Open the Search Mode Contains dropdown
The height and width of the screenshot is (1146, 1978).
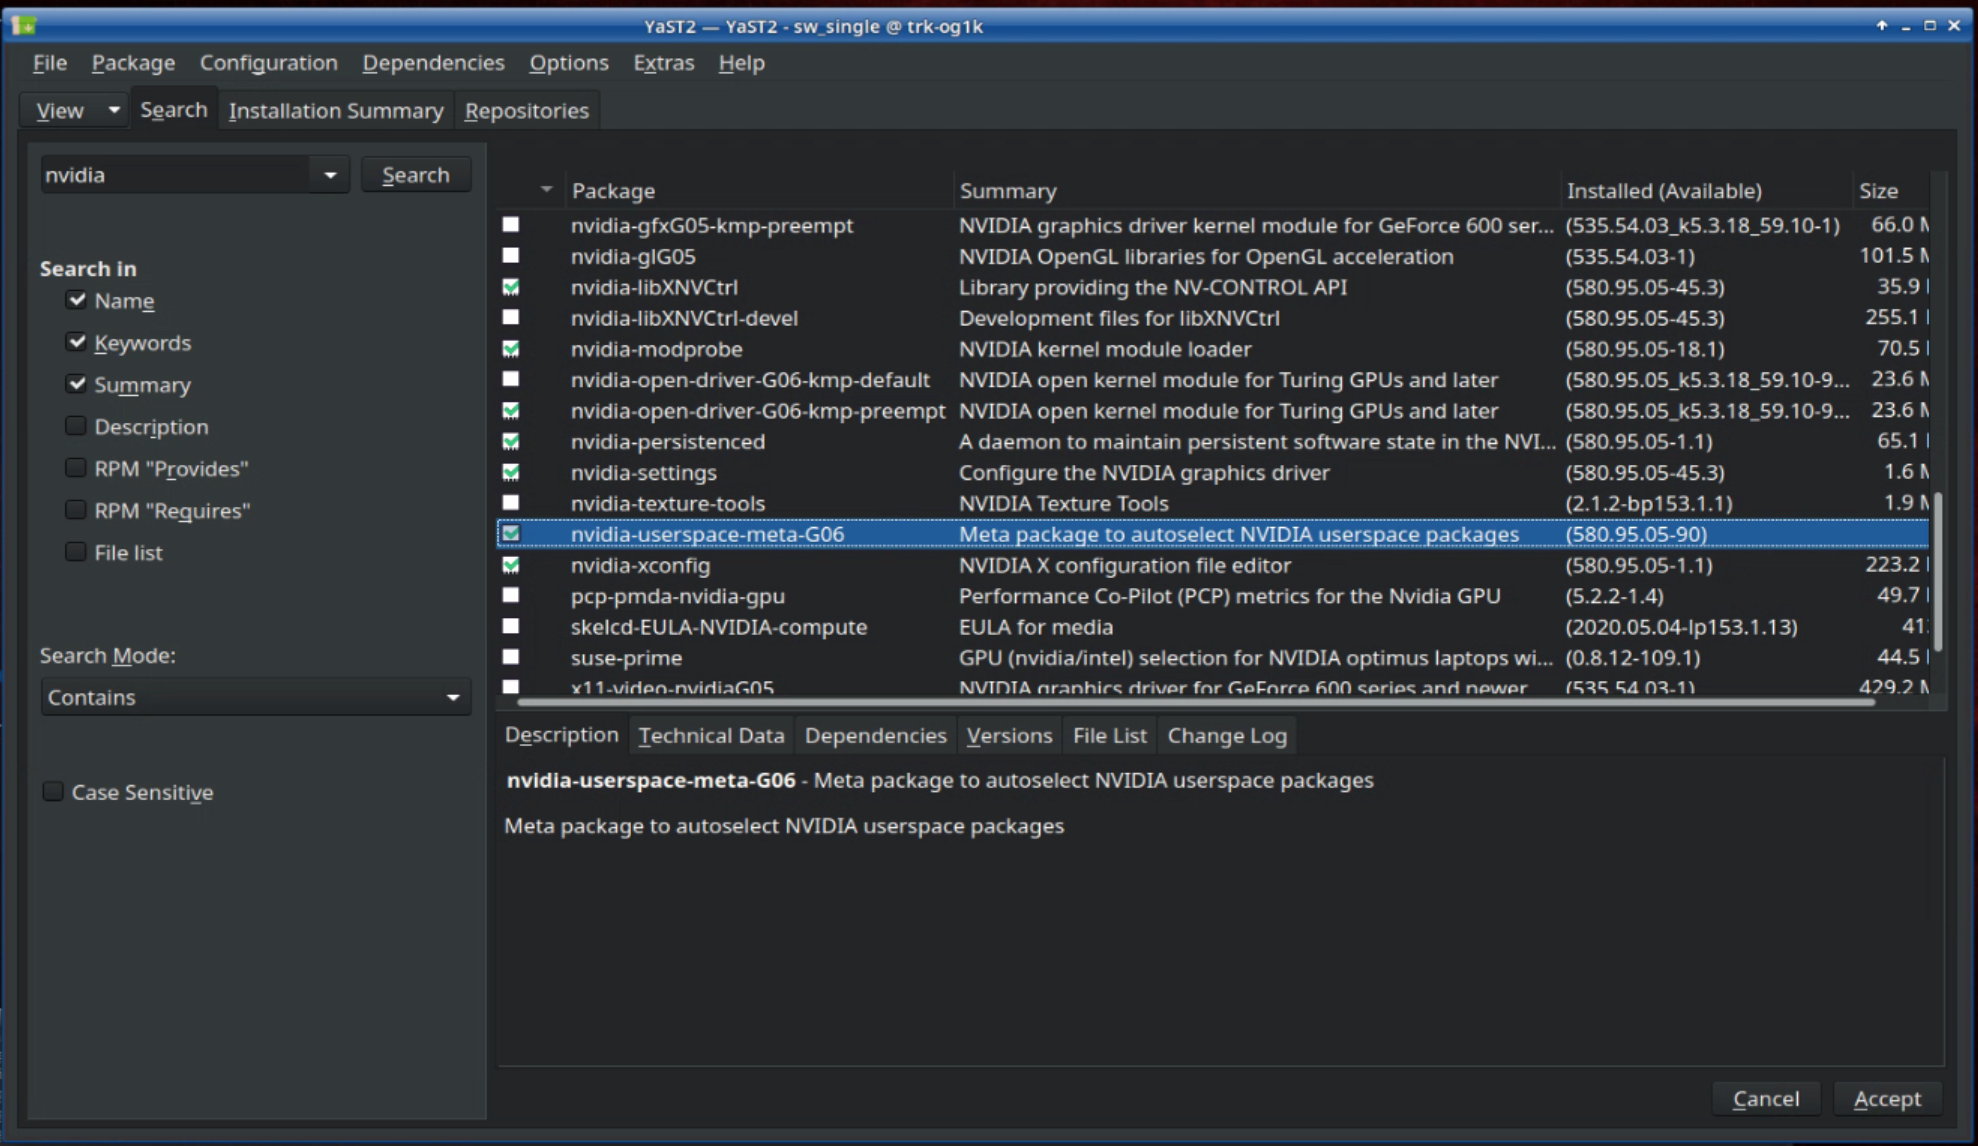[255, 697]
